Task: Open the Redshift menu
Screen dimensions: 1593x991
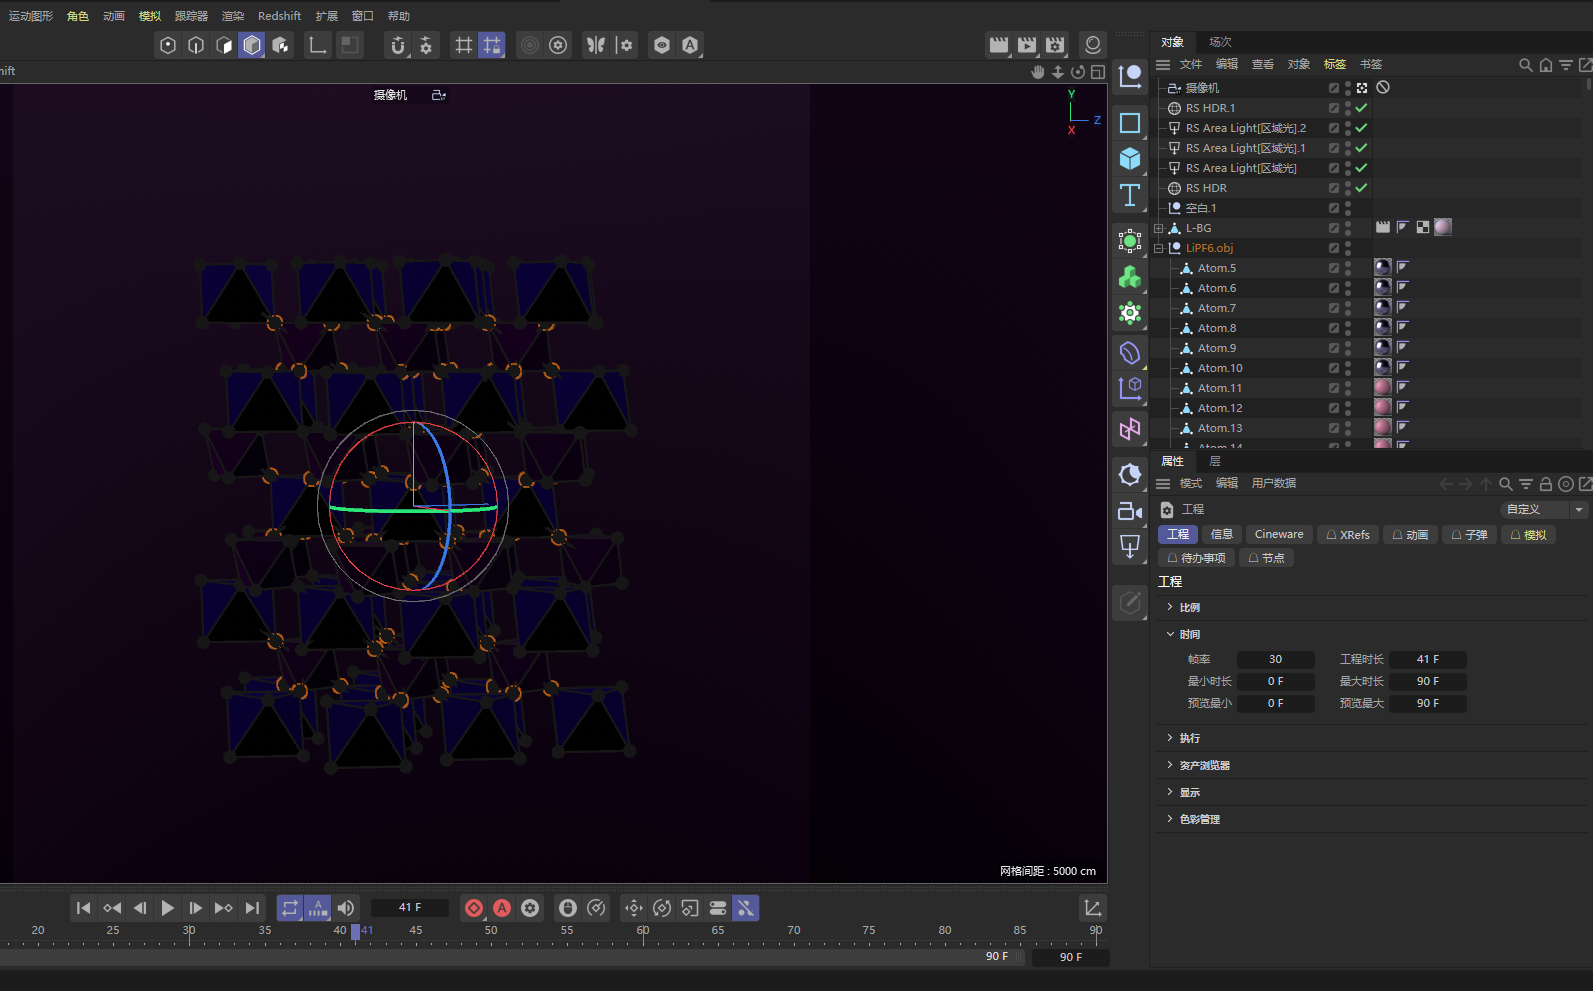Action: (279, 16)
